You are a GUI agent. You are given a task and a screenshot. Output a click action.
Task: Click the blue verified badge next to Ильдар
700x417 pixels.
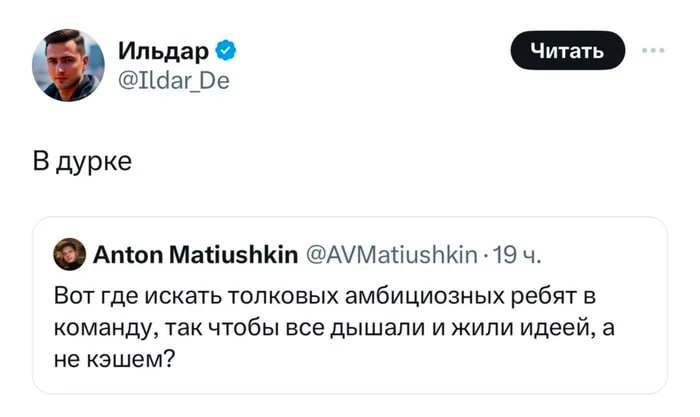(x=227, y=50)
